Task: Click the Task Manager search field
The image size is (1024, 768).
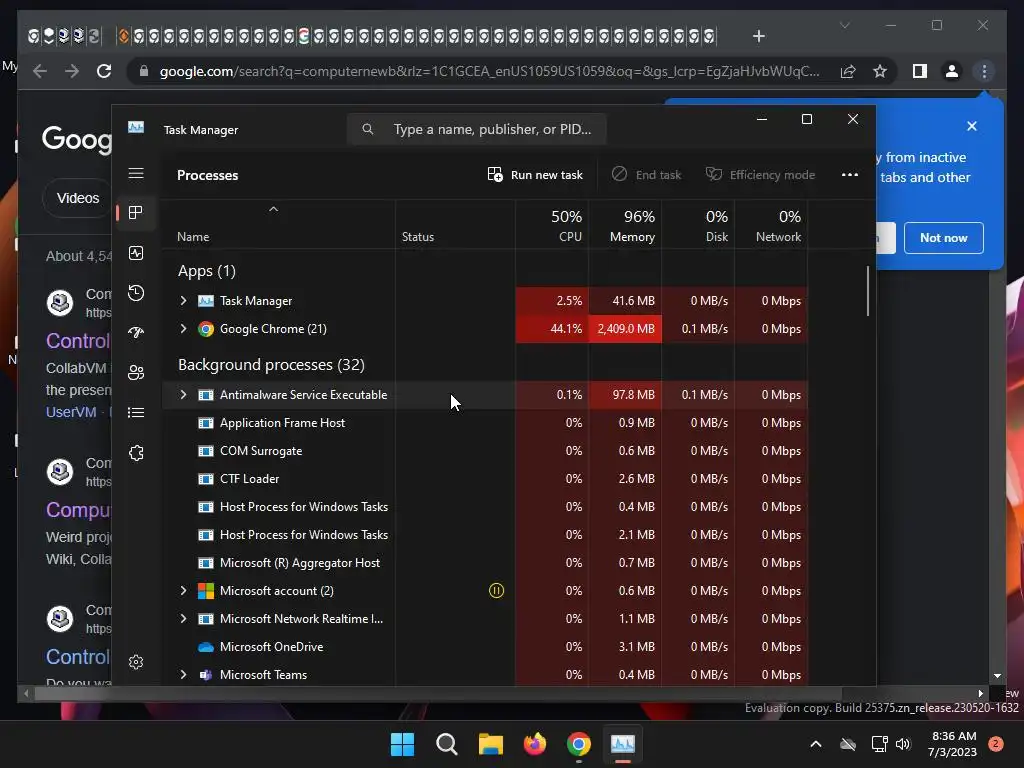Action: click(x=477, y=129)
